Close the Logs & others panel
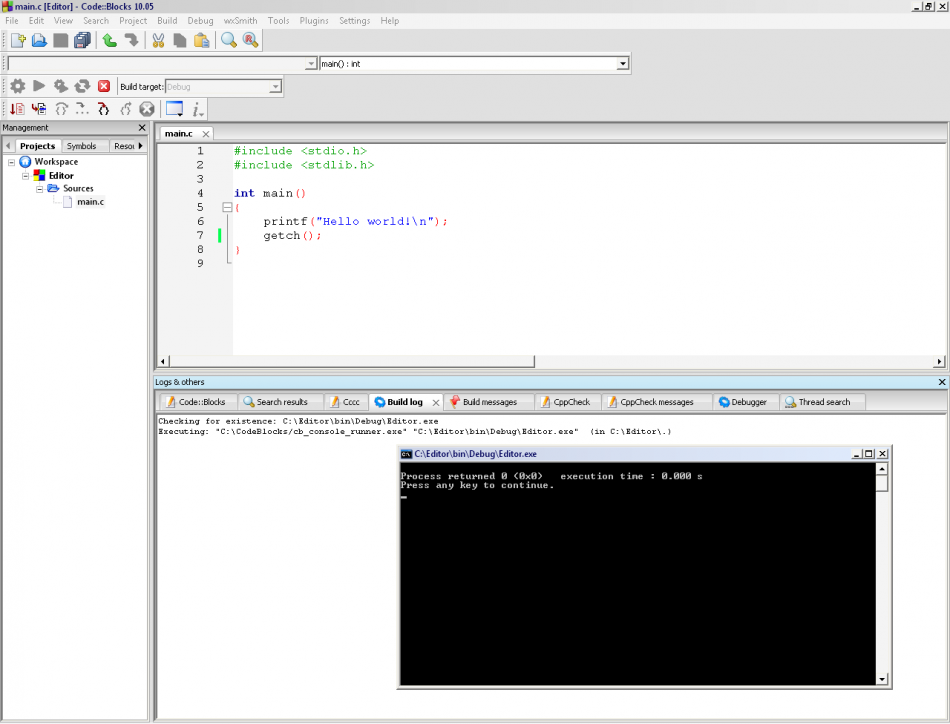Image resolution: width=950 pixels, height=724 pixels. (x=942, y=382)
